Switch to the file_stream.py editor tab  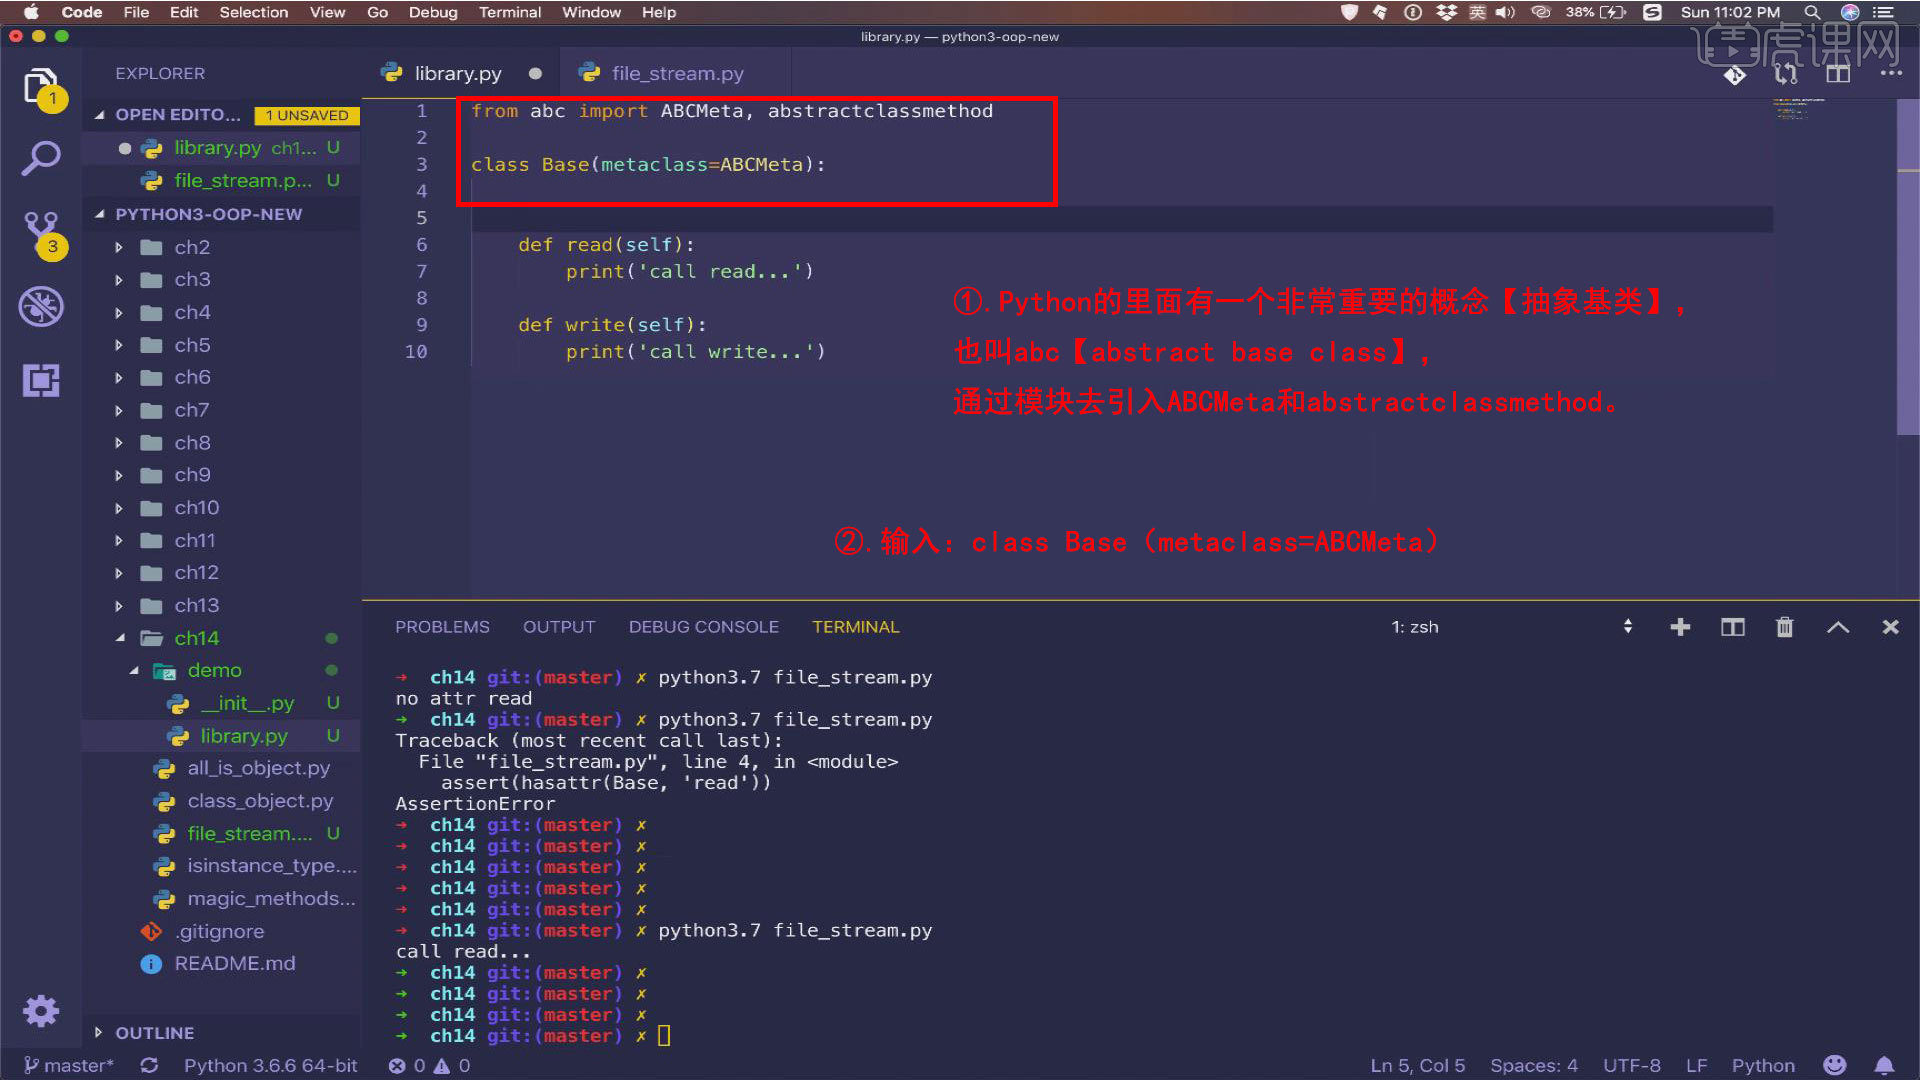click(677, 74)
